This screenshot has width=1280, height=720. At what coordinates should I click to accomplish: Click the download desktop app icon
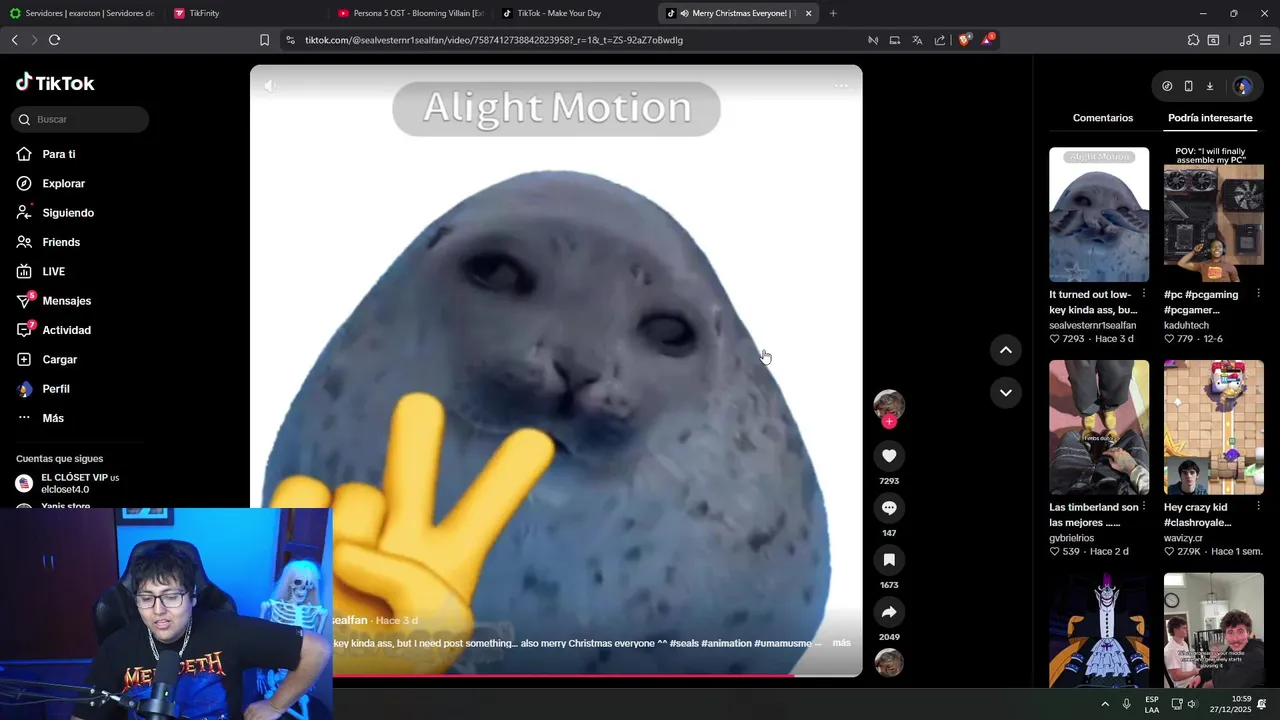tap(1209, 86)
